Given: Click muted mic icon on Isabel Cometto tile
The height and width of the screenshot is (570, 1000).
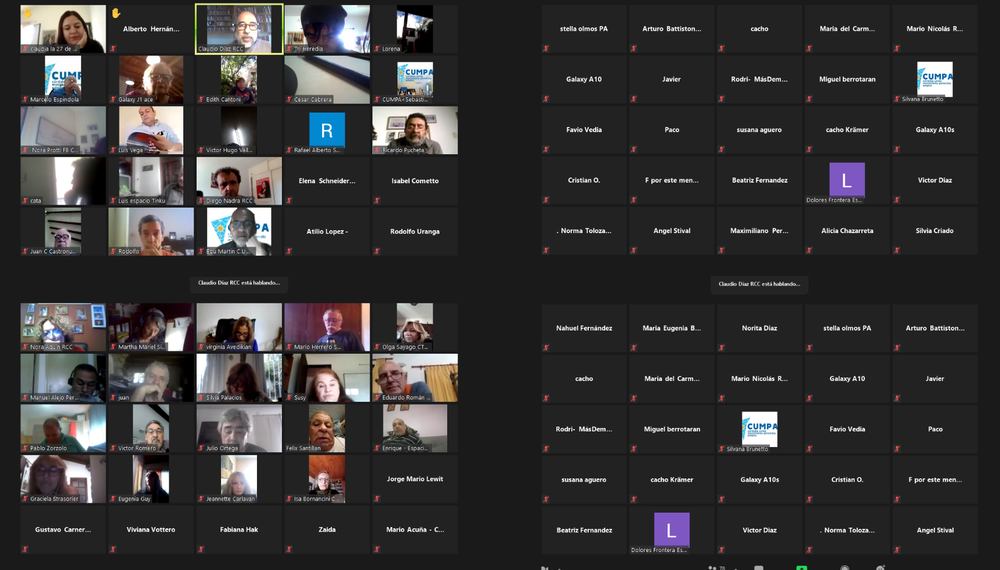Looking at the screenshot, I should [x=376, y=200].
